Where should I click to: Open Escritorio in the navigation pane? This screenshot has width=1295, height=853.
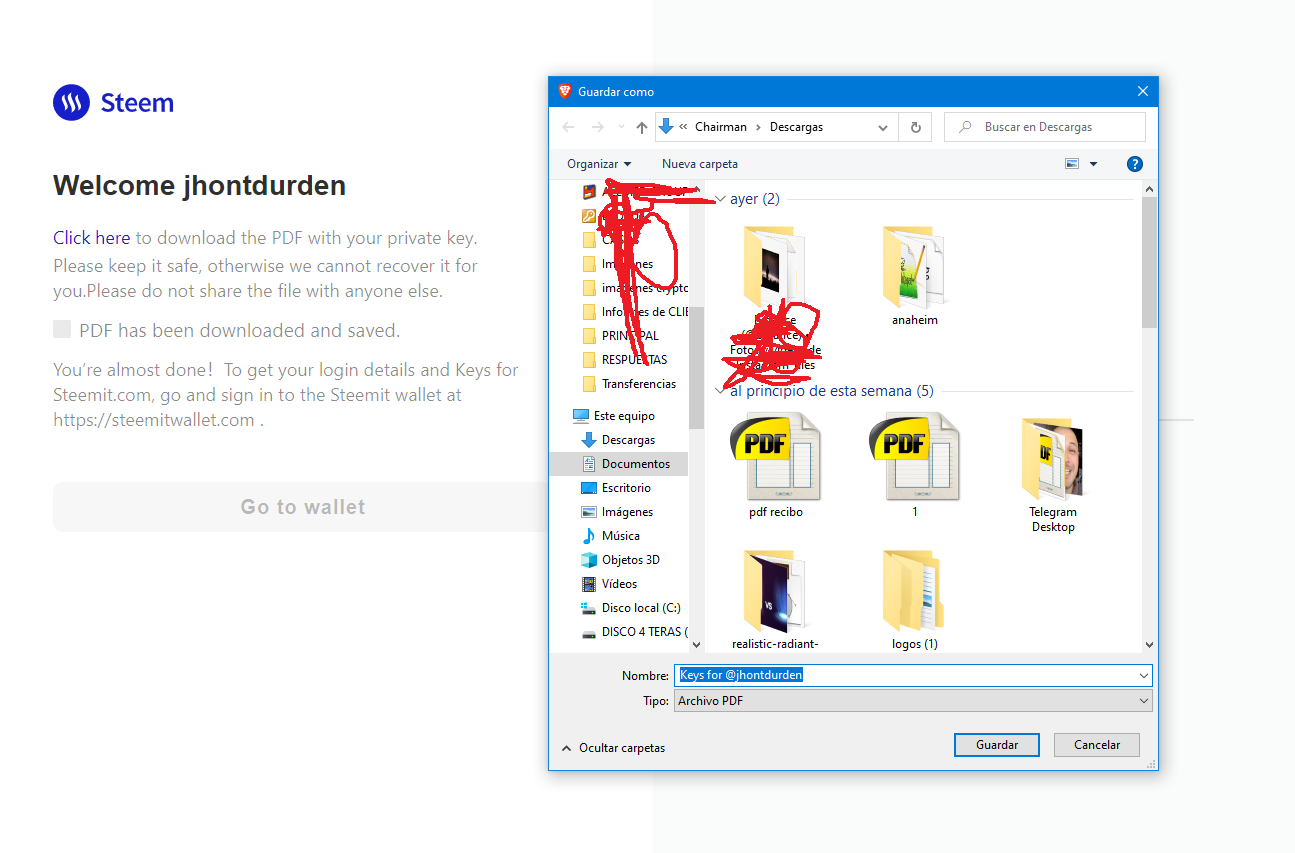[617, 488]
